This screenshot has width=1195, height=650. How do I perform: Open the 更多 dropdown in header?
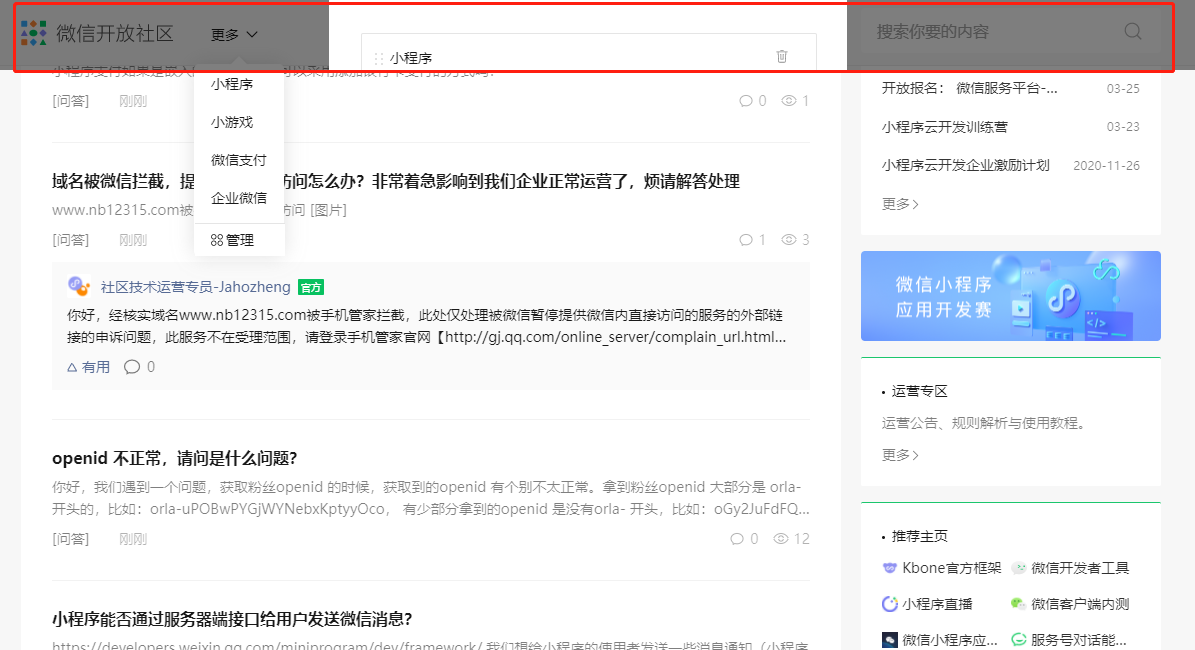[234, 34]
